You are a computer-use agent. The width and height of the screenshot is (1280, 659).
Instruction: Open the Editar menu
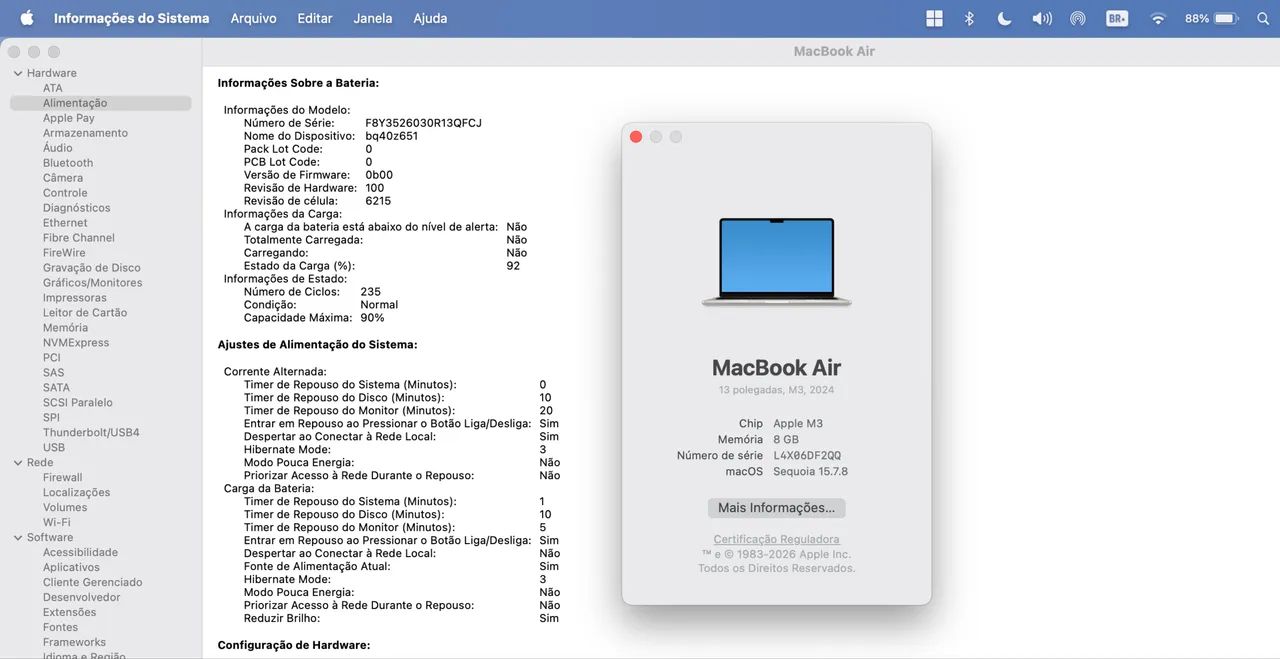(x=315, y=18)
